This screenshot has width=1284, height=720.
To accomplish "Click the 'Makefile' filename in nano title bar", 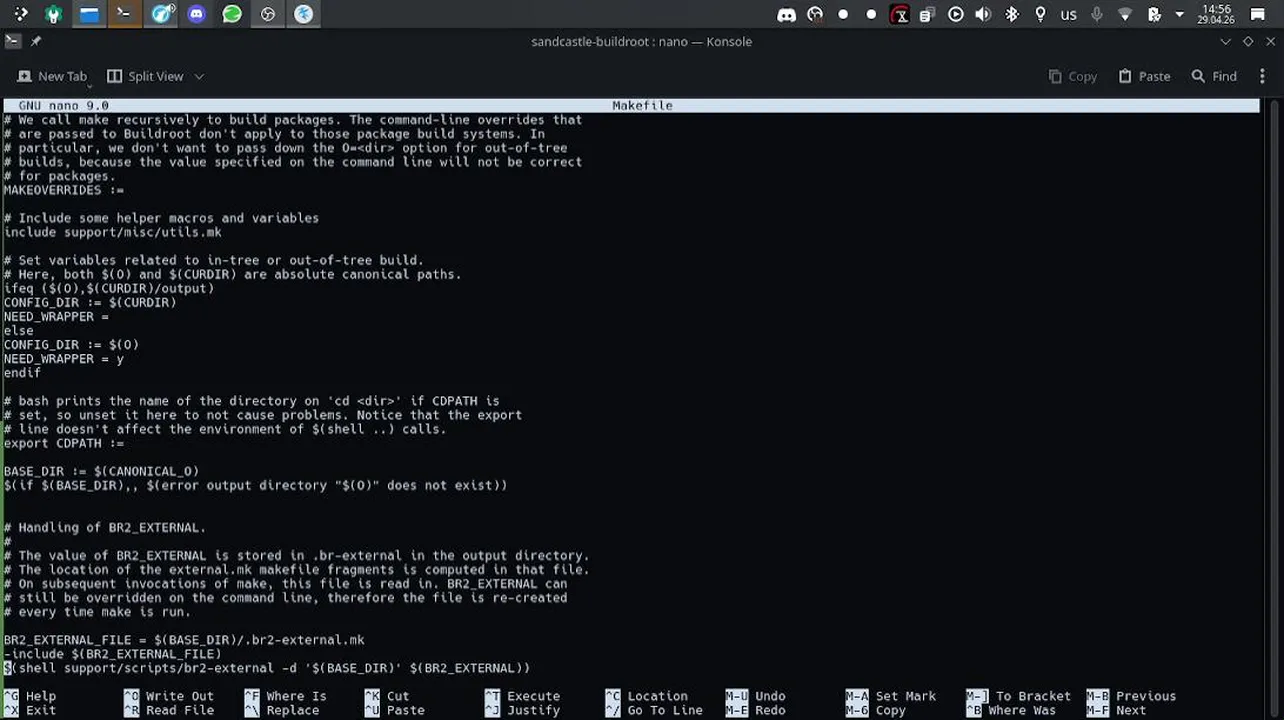I will click(642, 105).
